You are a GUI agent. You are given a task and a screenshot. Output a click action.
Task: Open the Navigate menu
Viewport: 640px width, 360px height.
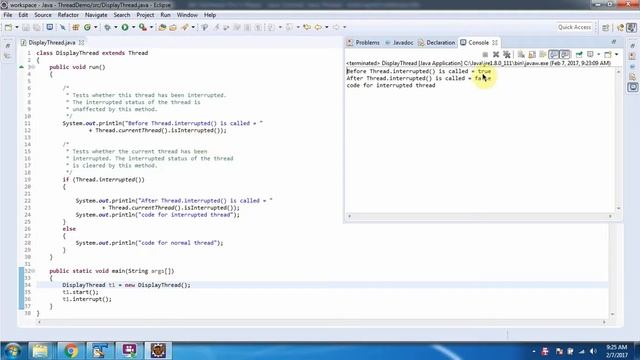click(x=96, y=15)
